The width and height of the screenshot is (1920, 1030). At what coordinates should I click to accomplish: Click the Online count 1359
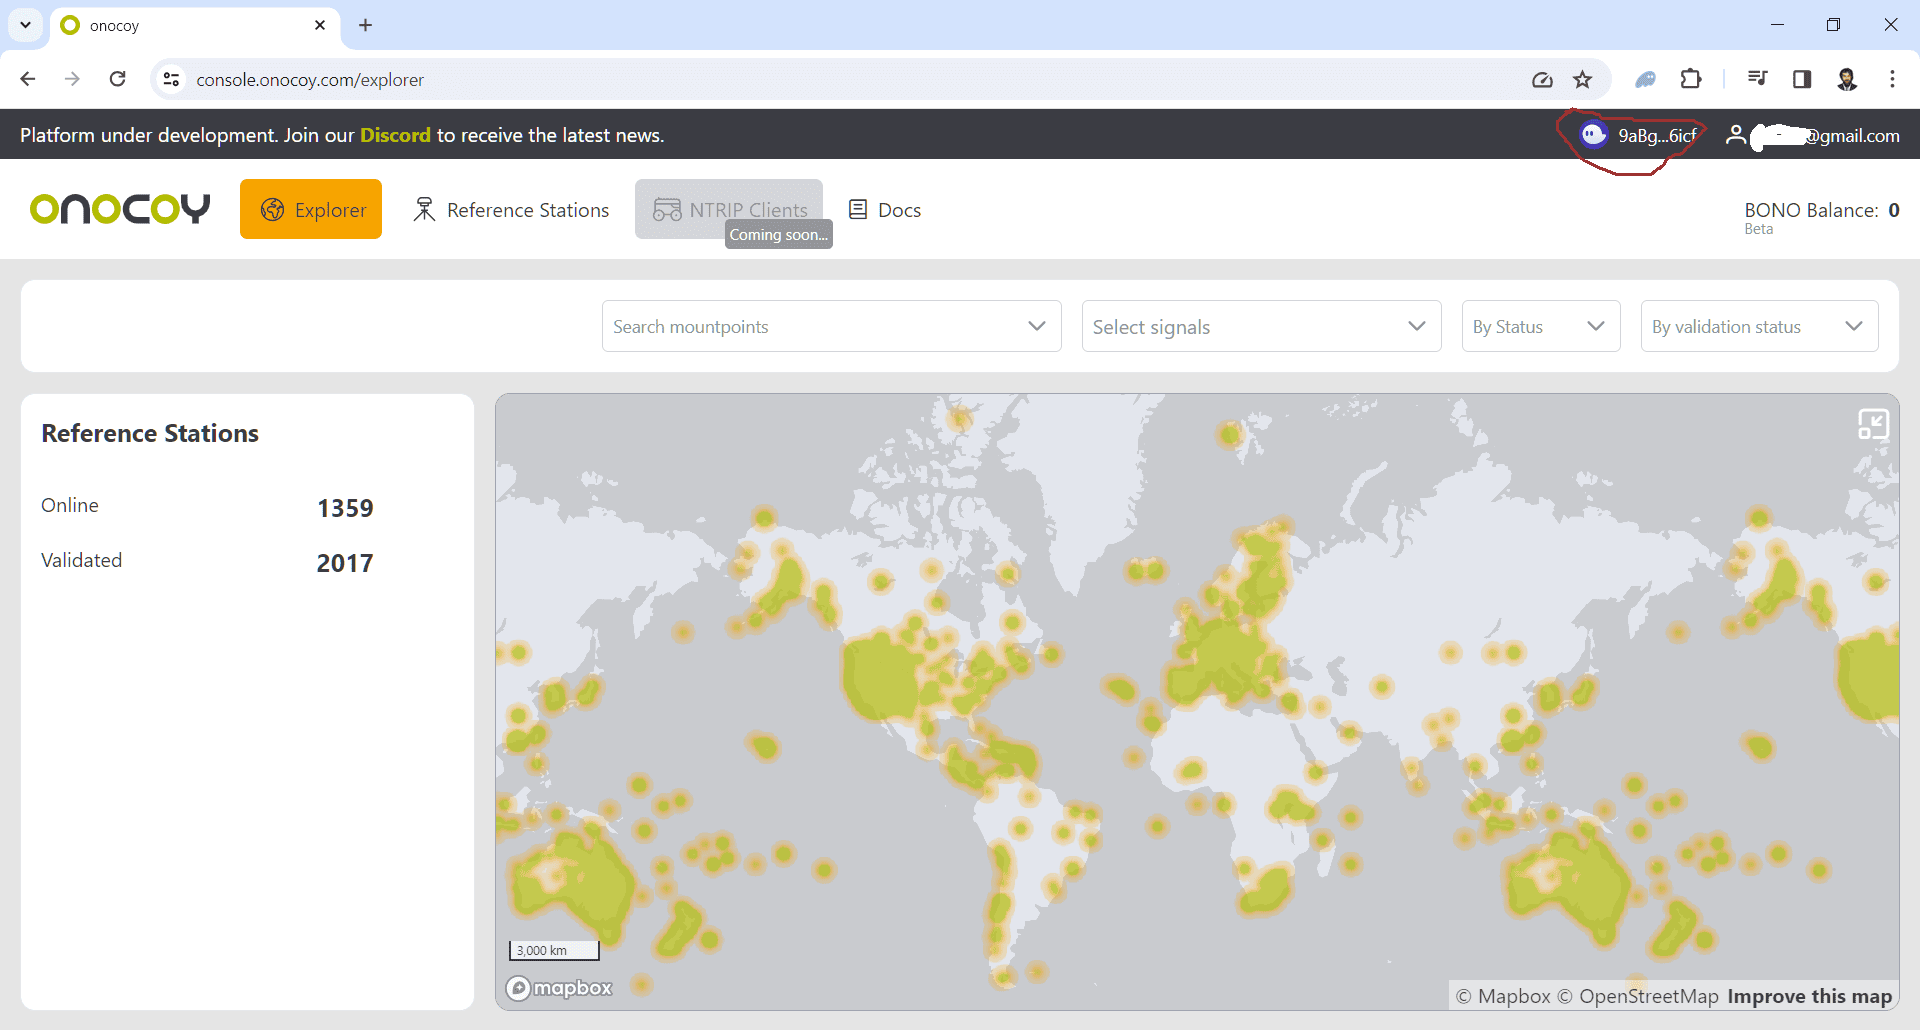[x=345, y=508]
